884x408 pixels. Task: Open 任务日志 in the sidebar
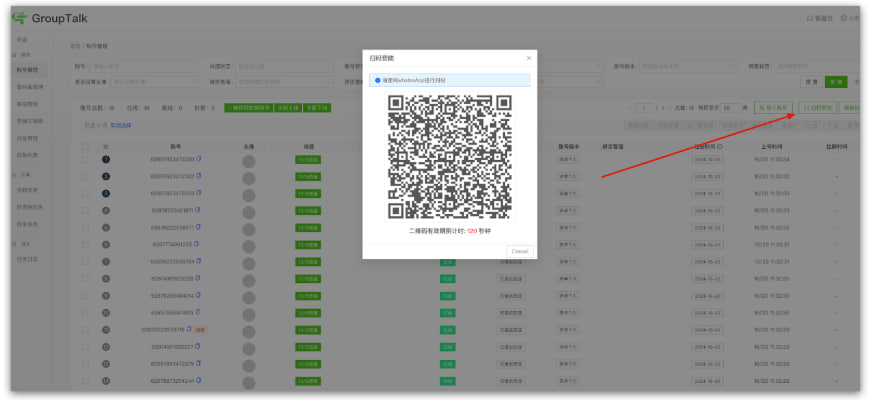coord(26,259)
